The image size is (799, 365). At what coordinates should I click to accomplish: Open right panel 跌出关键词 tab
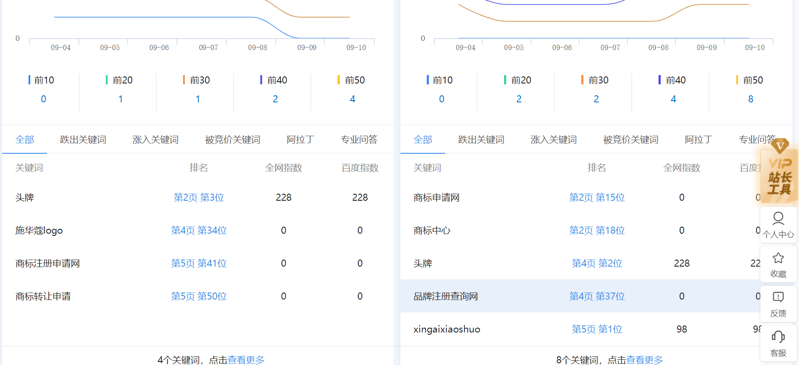(x=481, y=139)
